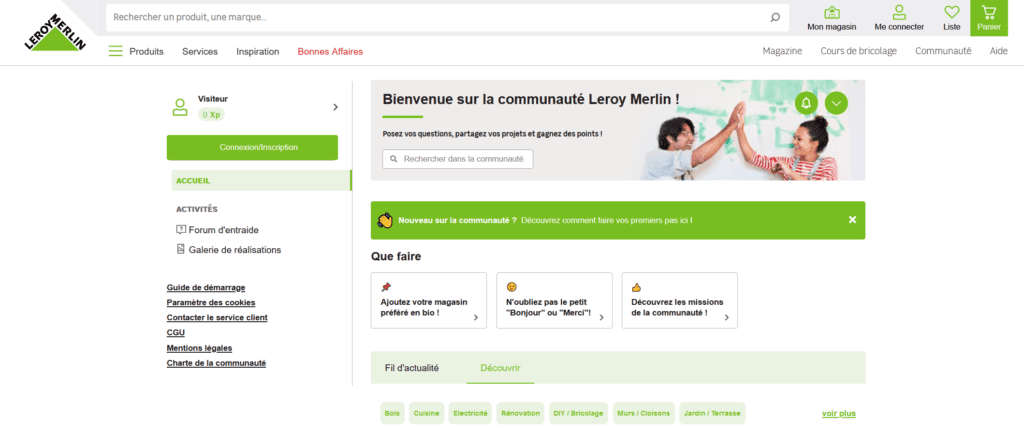Open arrow on Ajoutez votre magasin card
This screenshot has height=434, width=1024.
[x=475, y=318]
